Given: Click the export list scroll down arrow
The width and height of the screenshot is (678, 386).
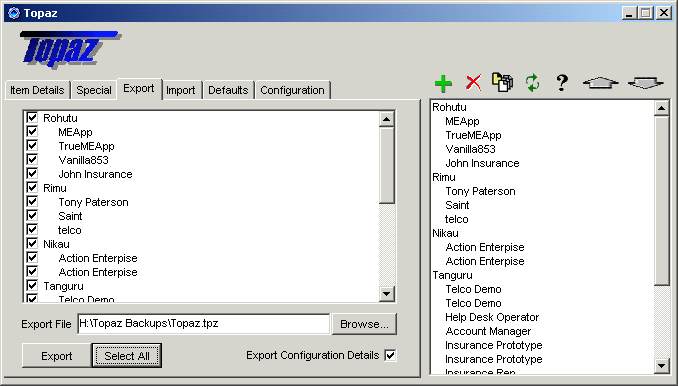Looking at the screenshot, I should click(386, 294).
